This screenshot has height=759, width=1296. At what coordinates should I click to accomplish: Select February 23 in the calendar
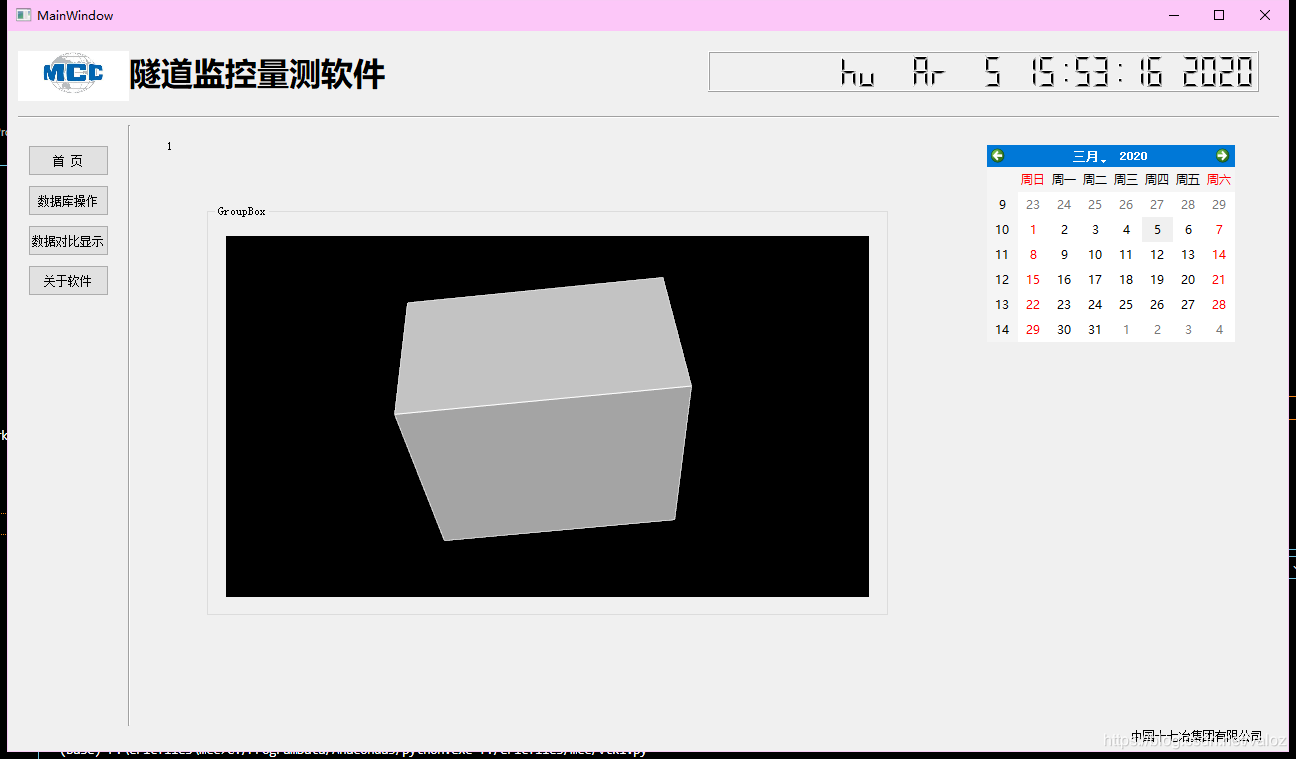click(1033, 204)
